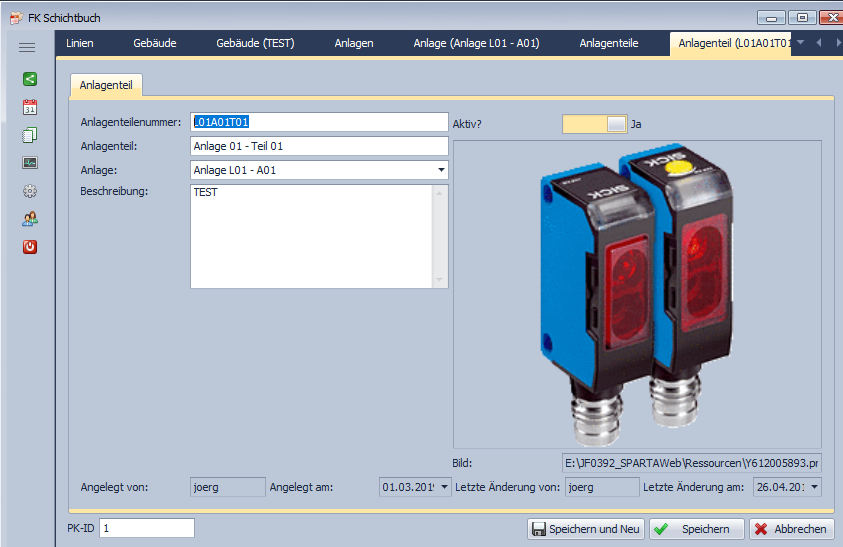Open the monitor icon in sidebar
The image size is (843, 547).
tap(30, 162)
